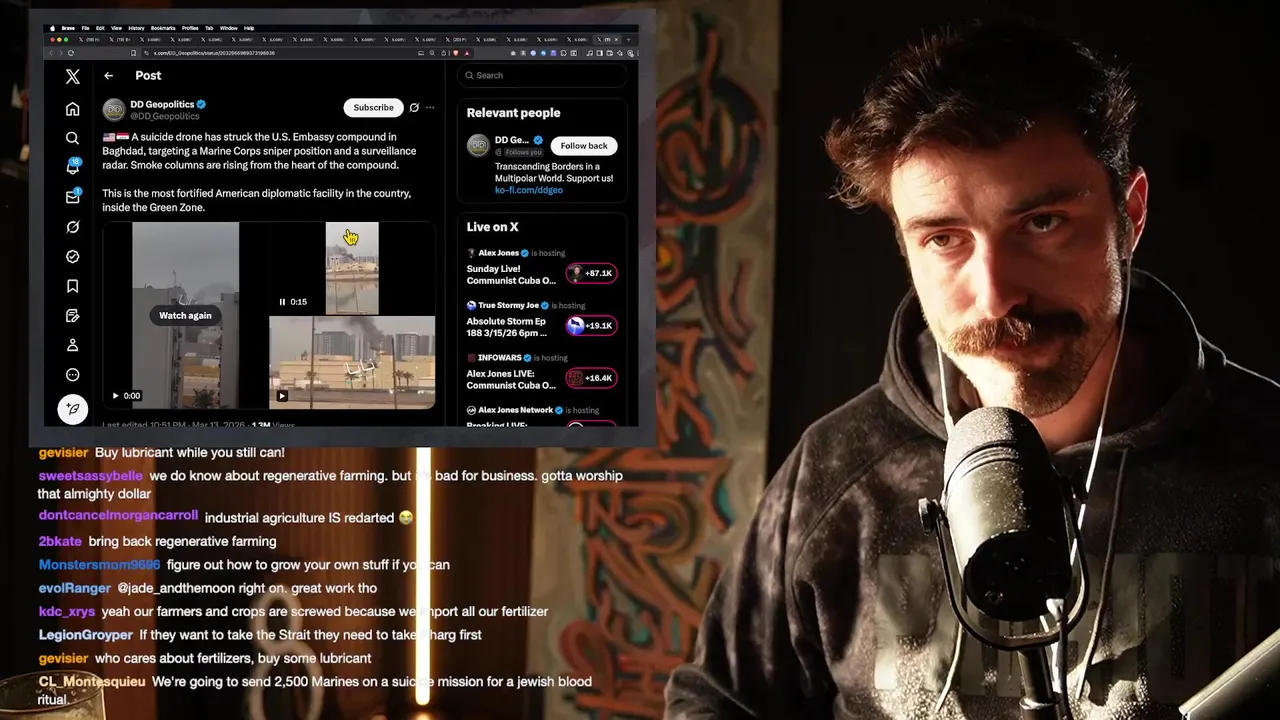
Task: Open the @DD_Geopolitics handle link
Action: click(165, 117)
